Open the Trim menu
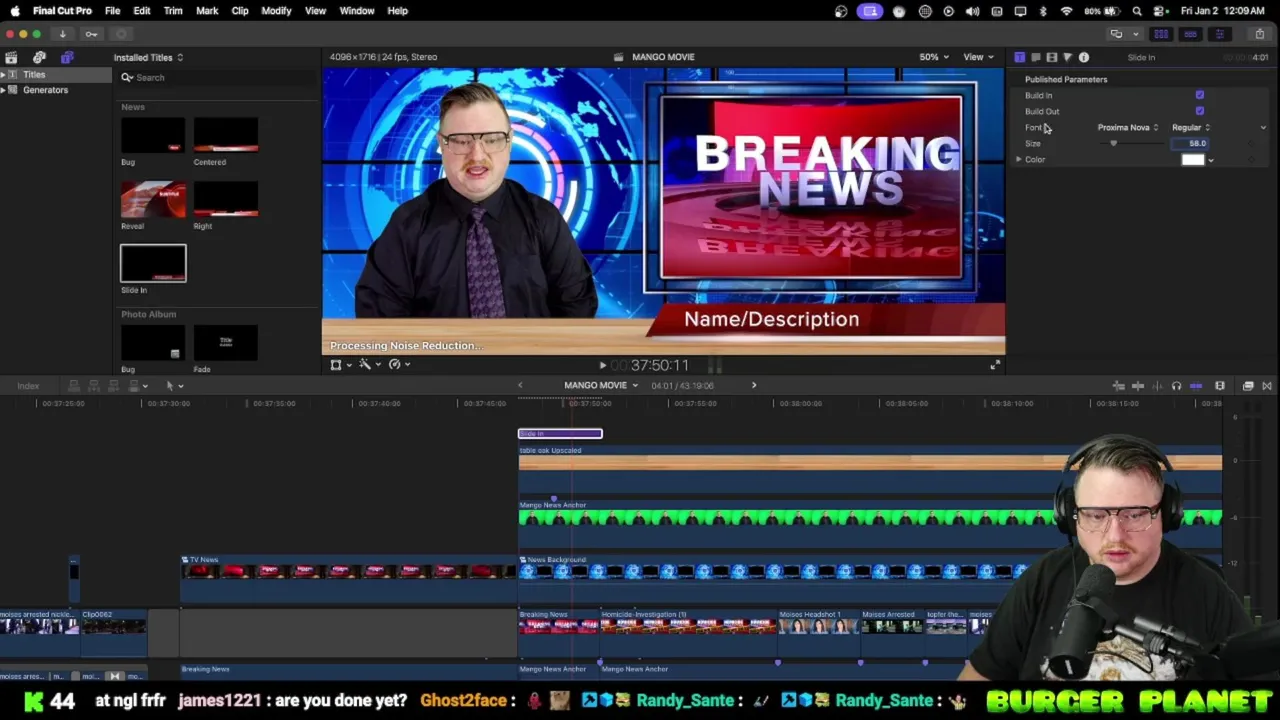Image resolution: width=1280 pixels, height=720 pixels. (173, 11)
